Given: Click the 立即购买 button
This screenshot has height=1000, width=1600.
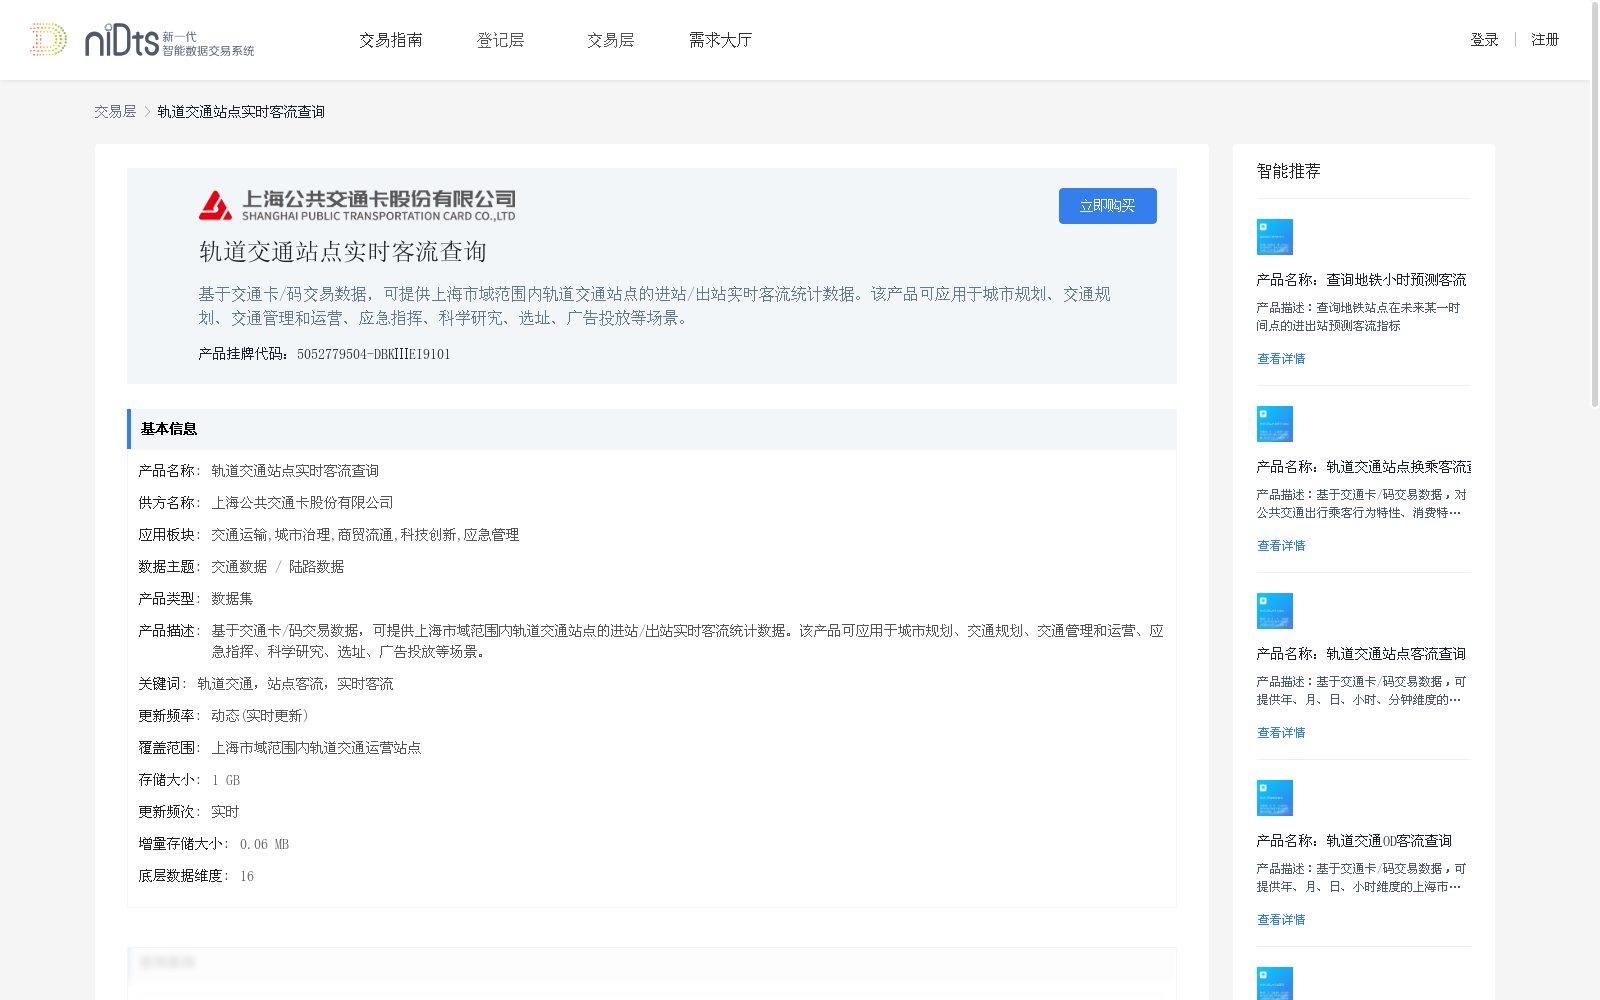Looking at the screenshot, I should coord(1108,206).
